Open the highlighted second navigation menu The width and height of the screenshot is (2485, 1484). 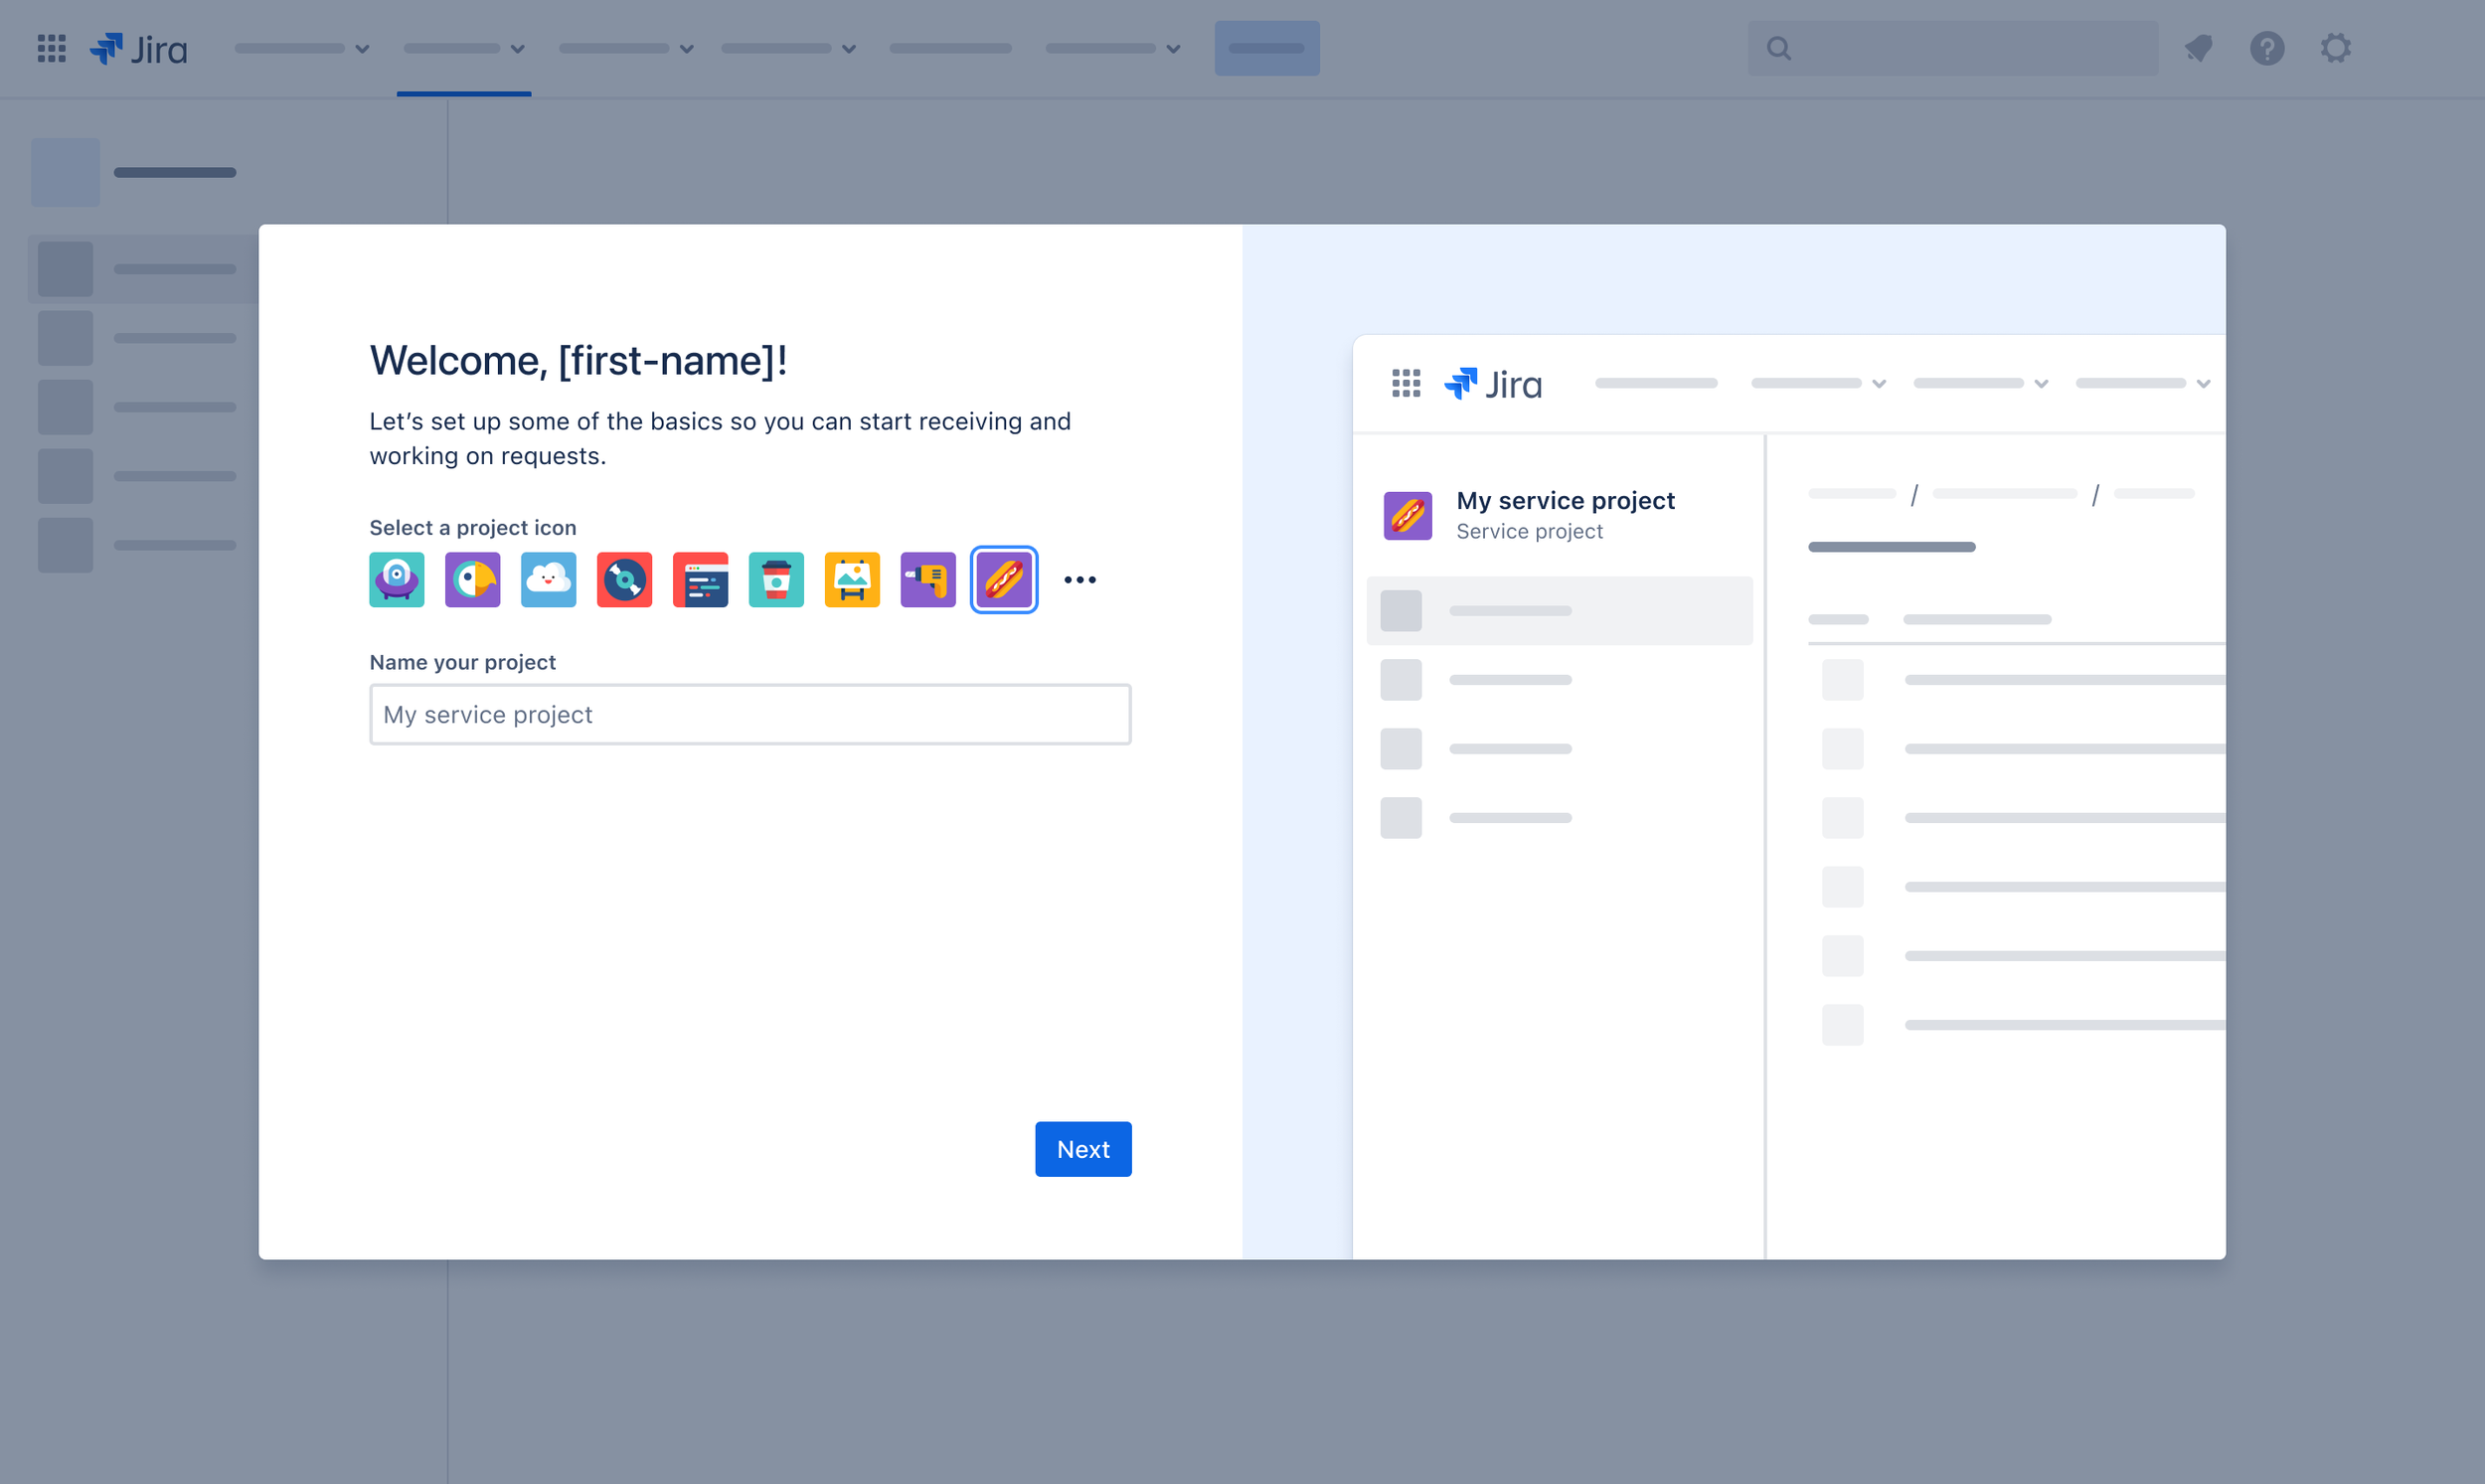click(464, 48)
